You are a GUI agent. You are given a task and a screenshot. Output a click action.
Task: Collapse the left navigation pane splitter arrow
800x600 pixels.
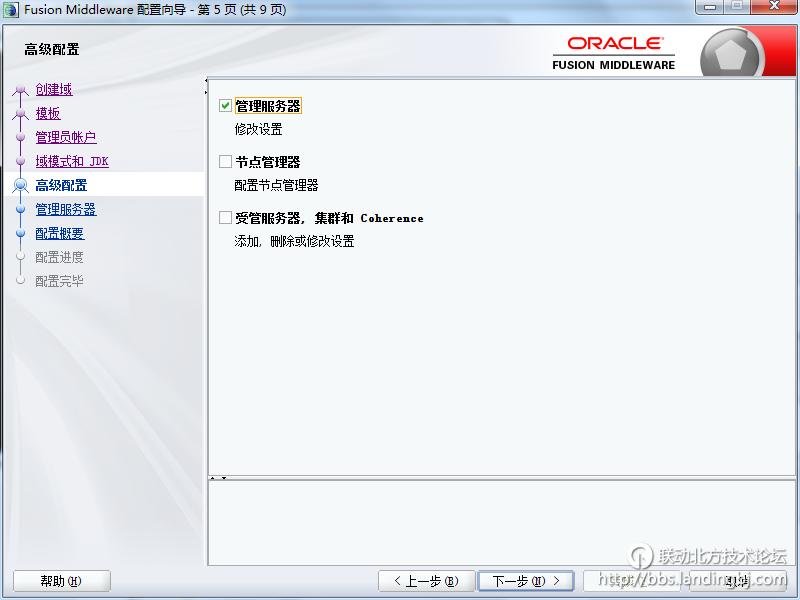(x=206, y=81)
